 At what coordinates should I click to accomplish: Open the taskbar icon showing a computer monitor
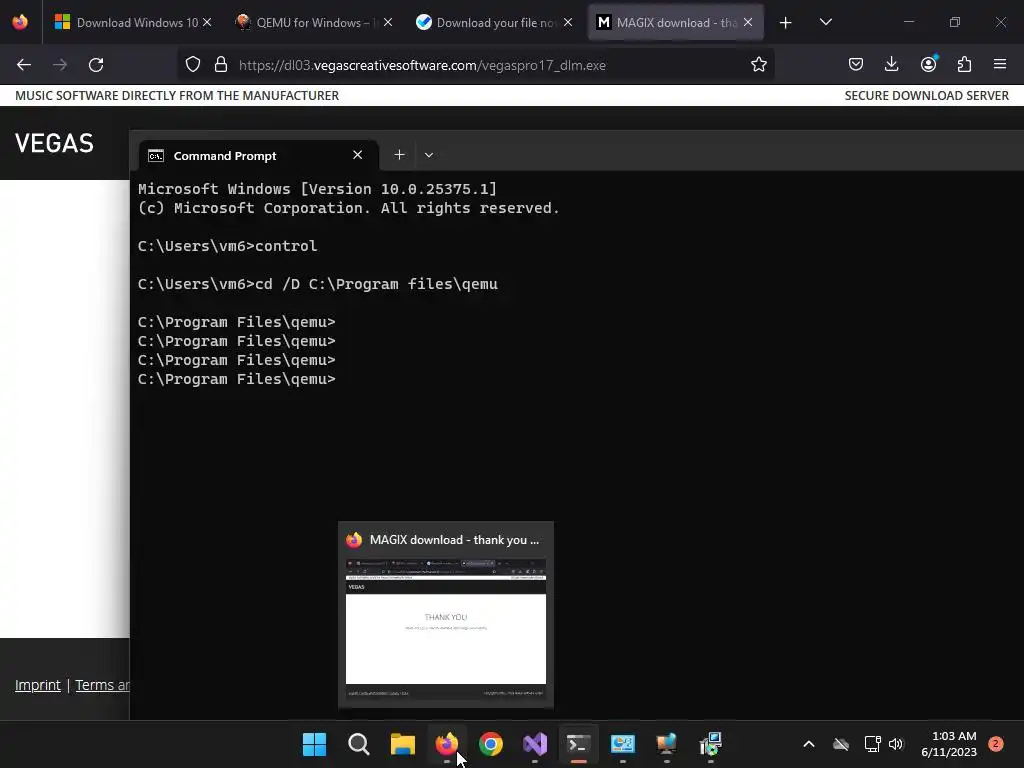tap(666, 744)
